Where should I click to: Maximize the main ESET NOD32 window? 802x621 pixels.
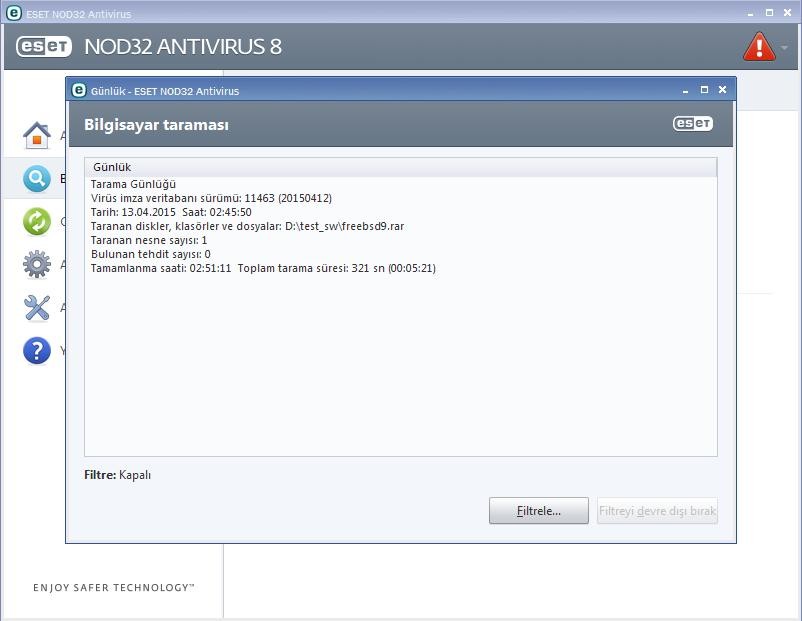click(x=769, y=13)
